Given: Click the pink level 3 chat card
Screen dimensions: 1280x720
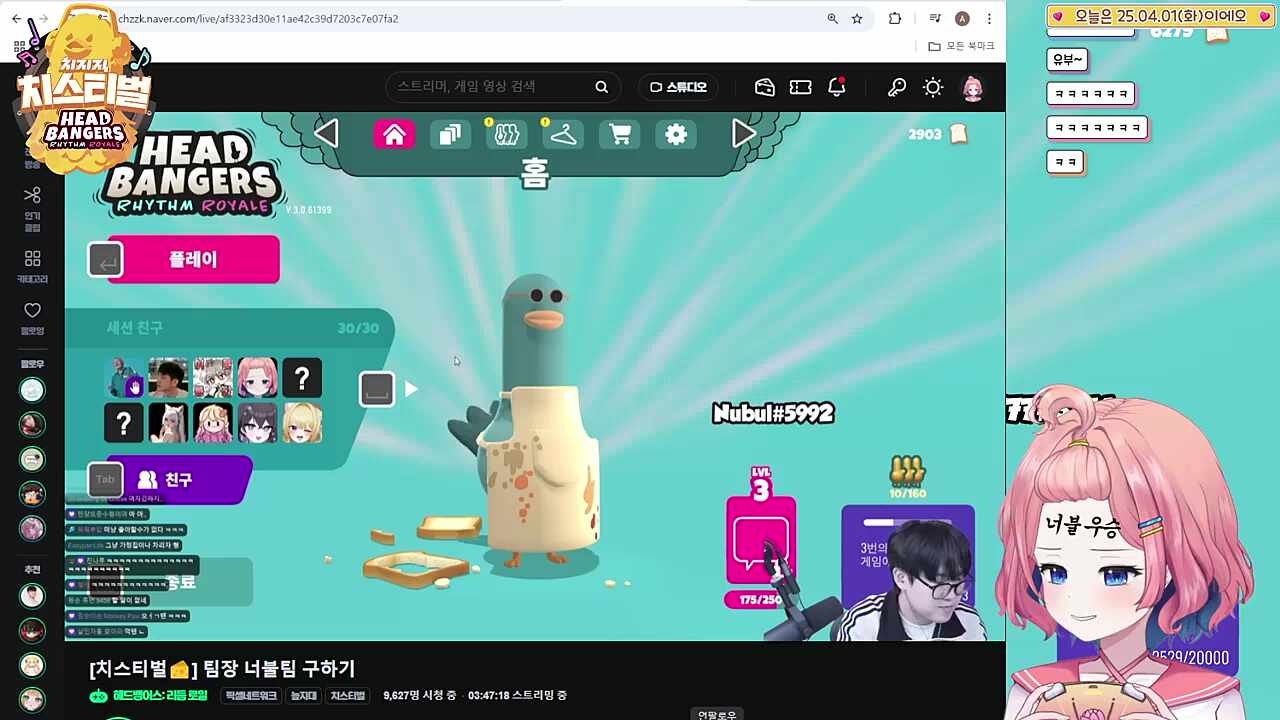Looking at the screenshot, I should 761,540.
